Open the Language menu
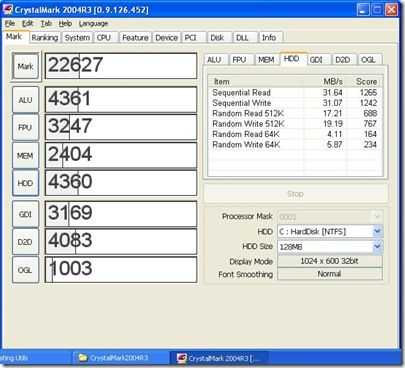Screen dimensions: 405x368 point(93,24)
